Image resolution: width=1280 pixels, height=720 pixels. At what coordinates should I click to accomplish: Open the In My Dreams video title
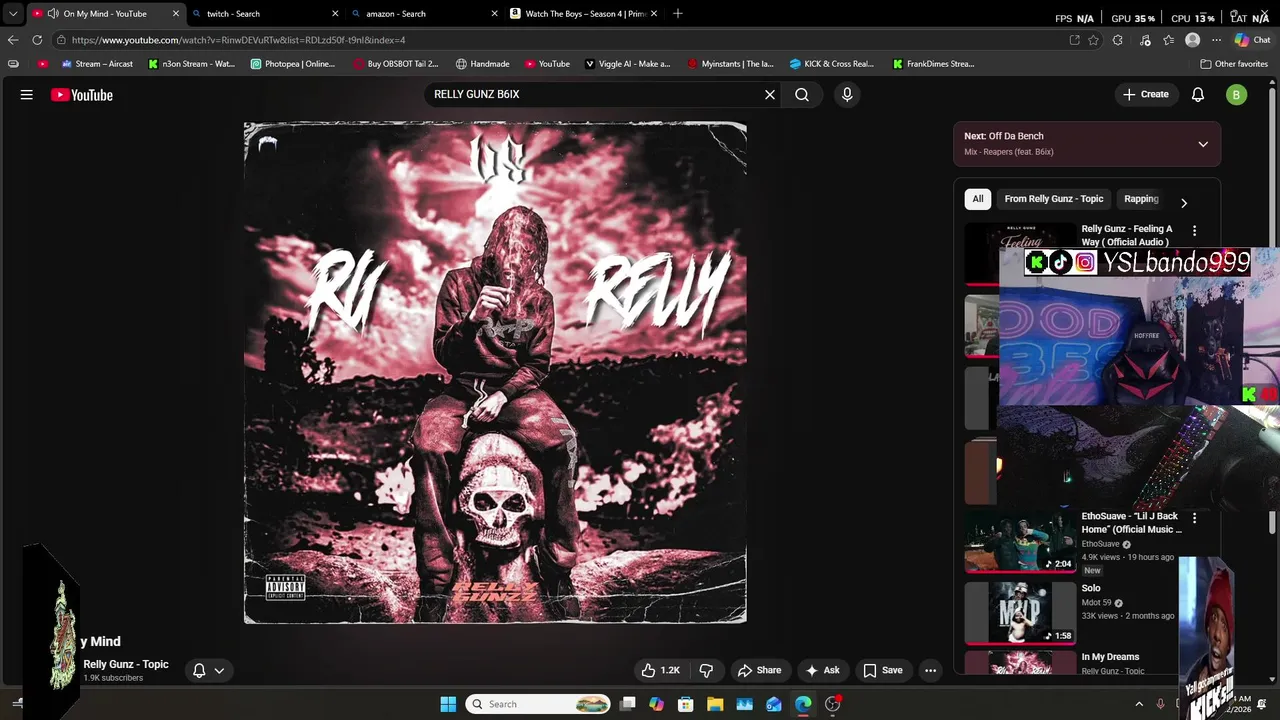[1110, 657]
